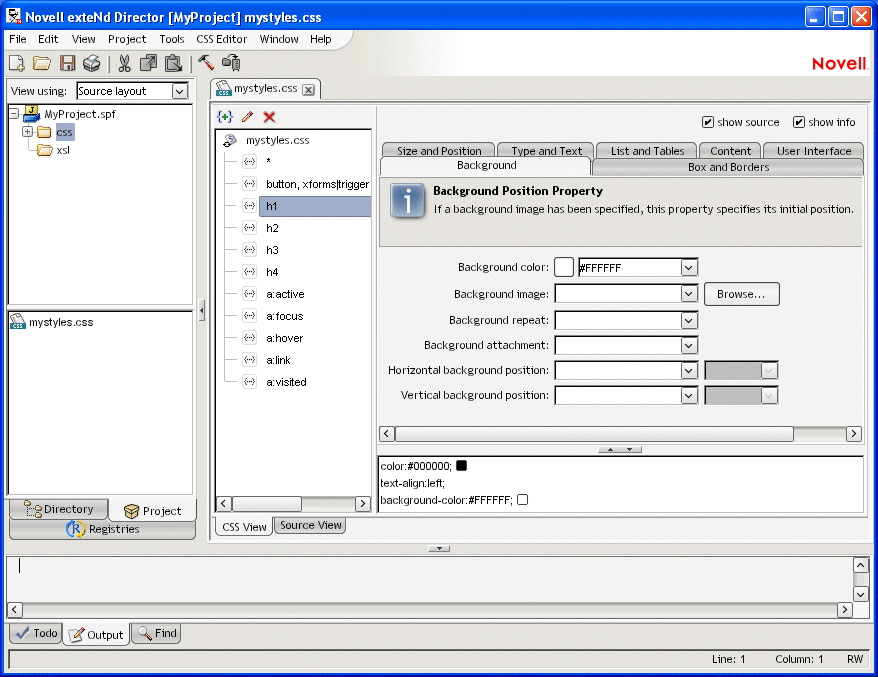Open the Background image dropdown

point(689,293)
